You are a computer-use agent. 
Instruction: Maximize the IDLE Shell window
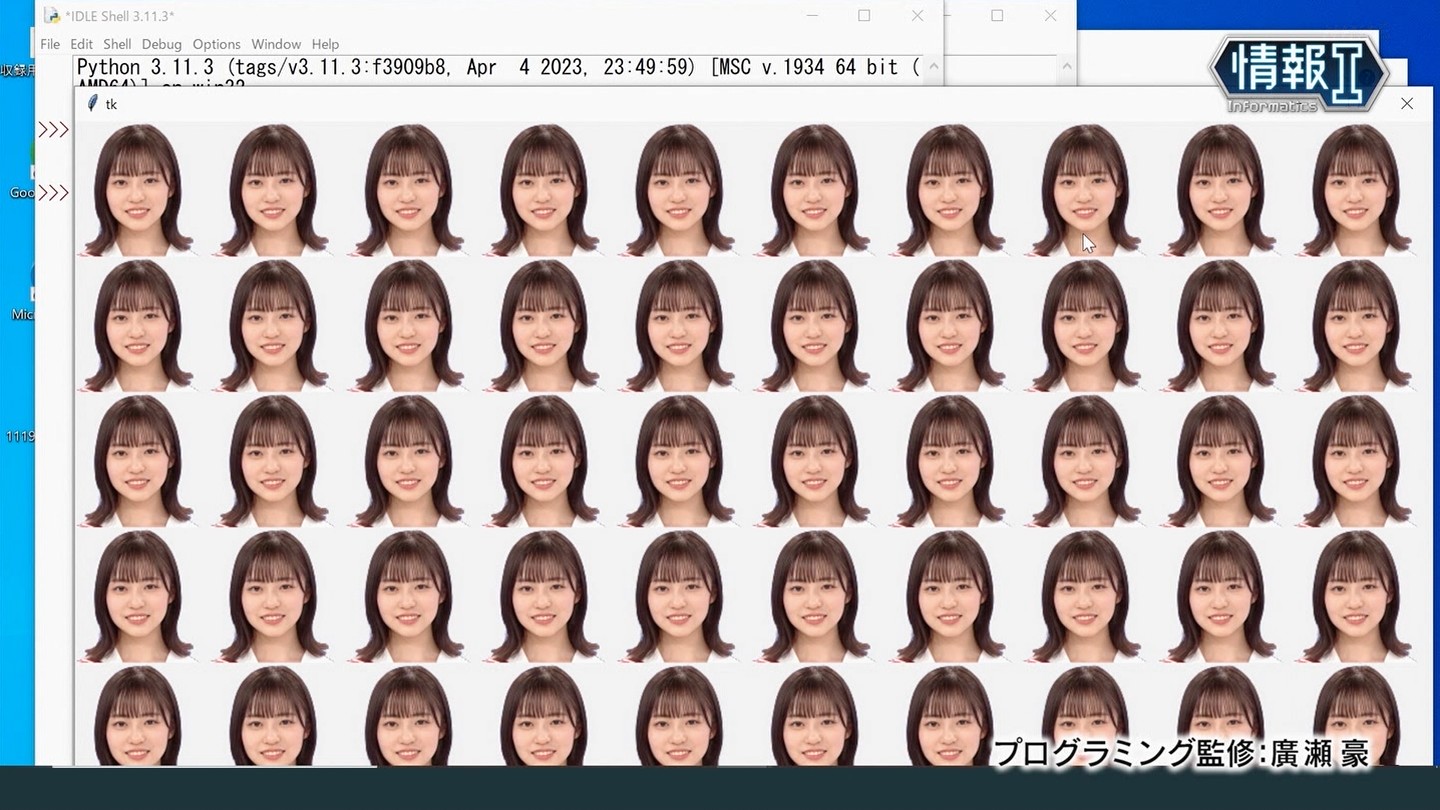click(x=864, y=15)
